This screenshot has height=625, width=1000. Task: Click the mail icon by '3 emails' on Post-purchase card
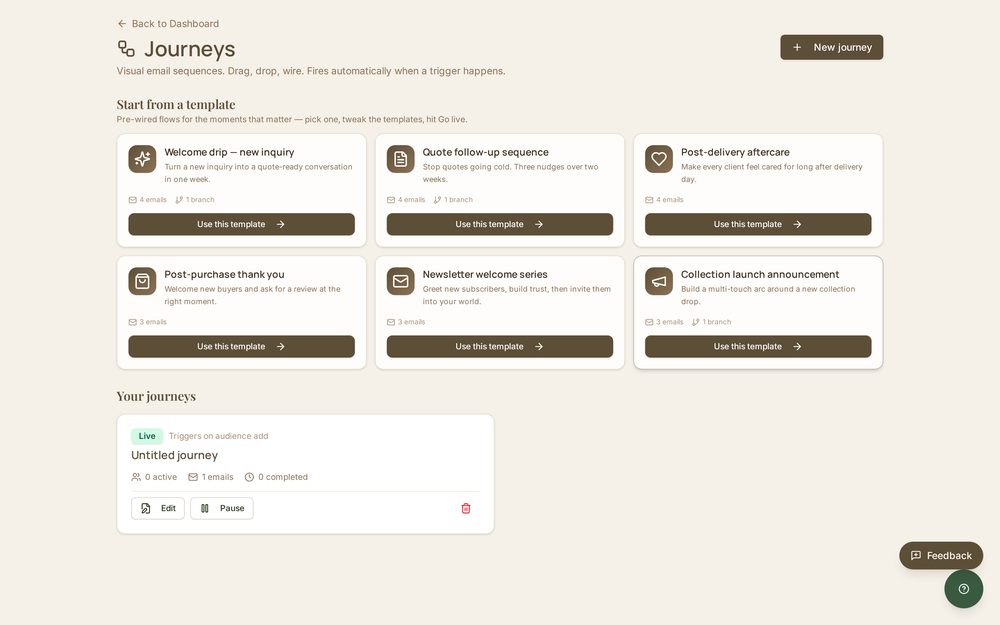pyautogui.click(x=133, y=322)
